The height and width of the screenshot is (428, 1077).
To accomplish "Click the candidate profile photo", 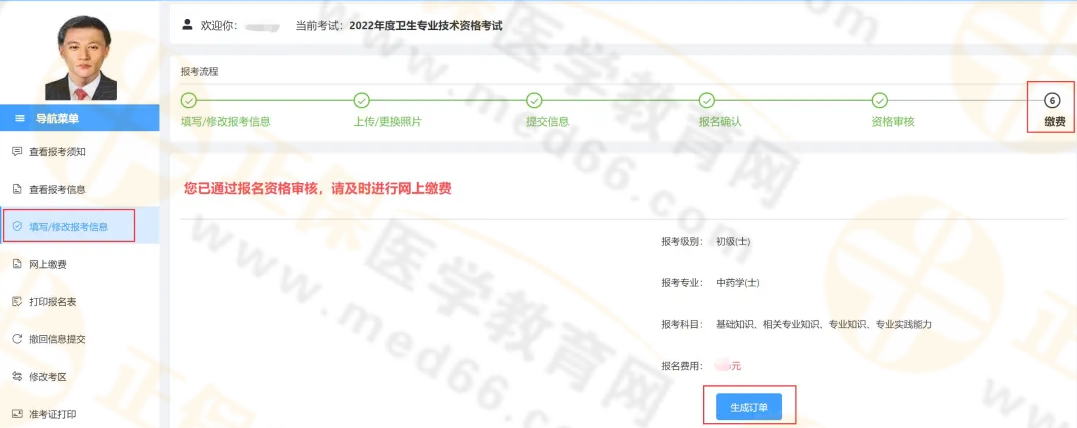I will tap(80, 57).
